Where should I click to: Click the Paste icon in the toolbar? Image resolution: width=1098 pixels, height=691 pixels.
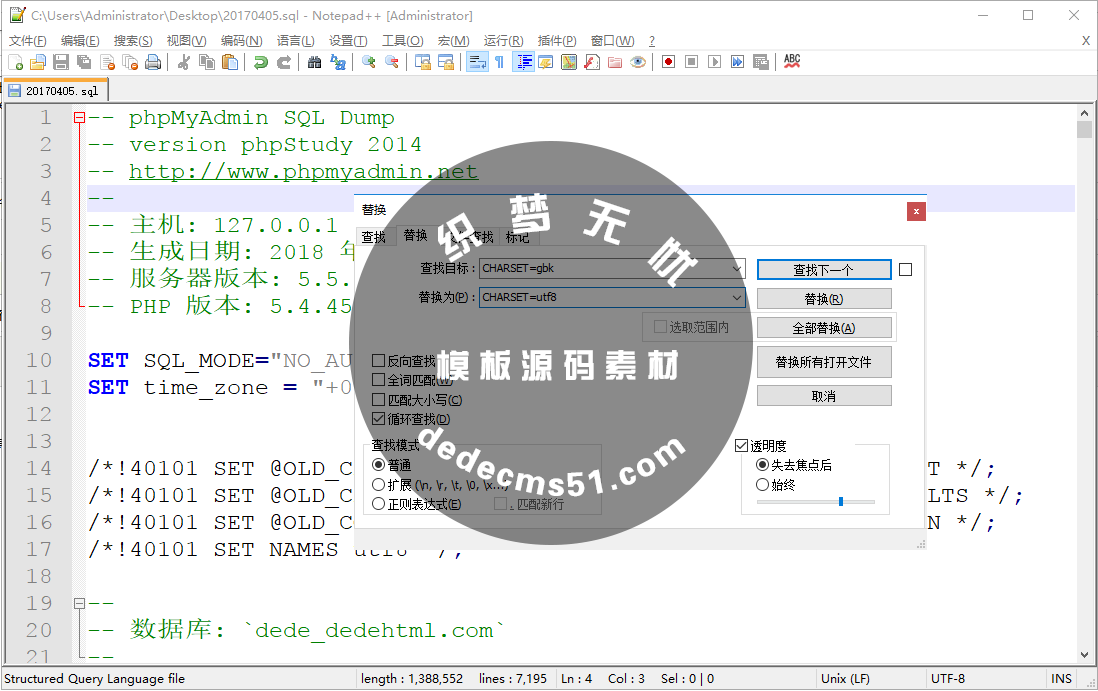tap(230, 62)
